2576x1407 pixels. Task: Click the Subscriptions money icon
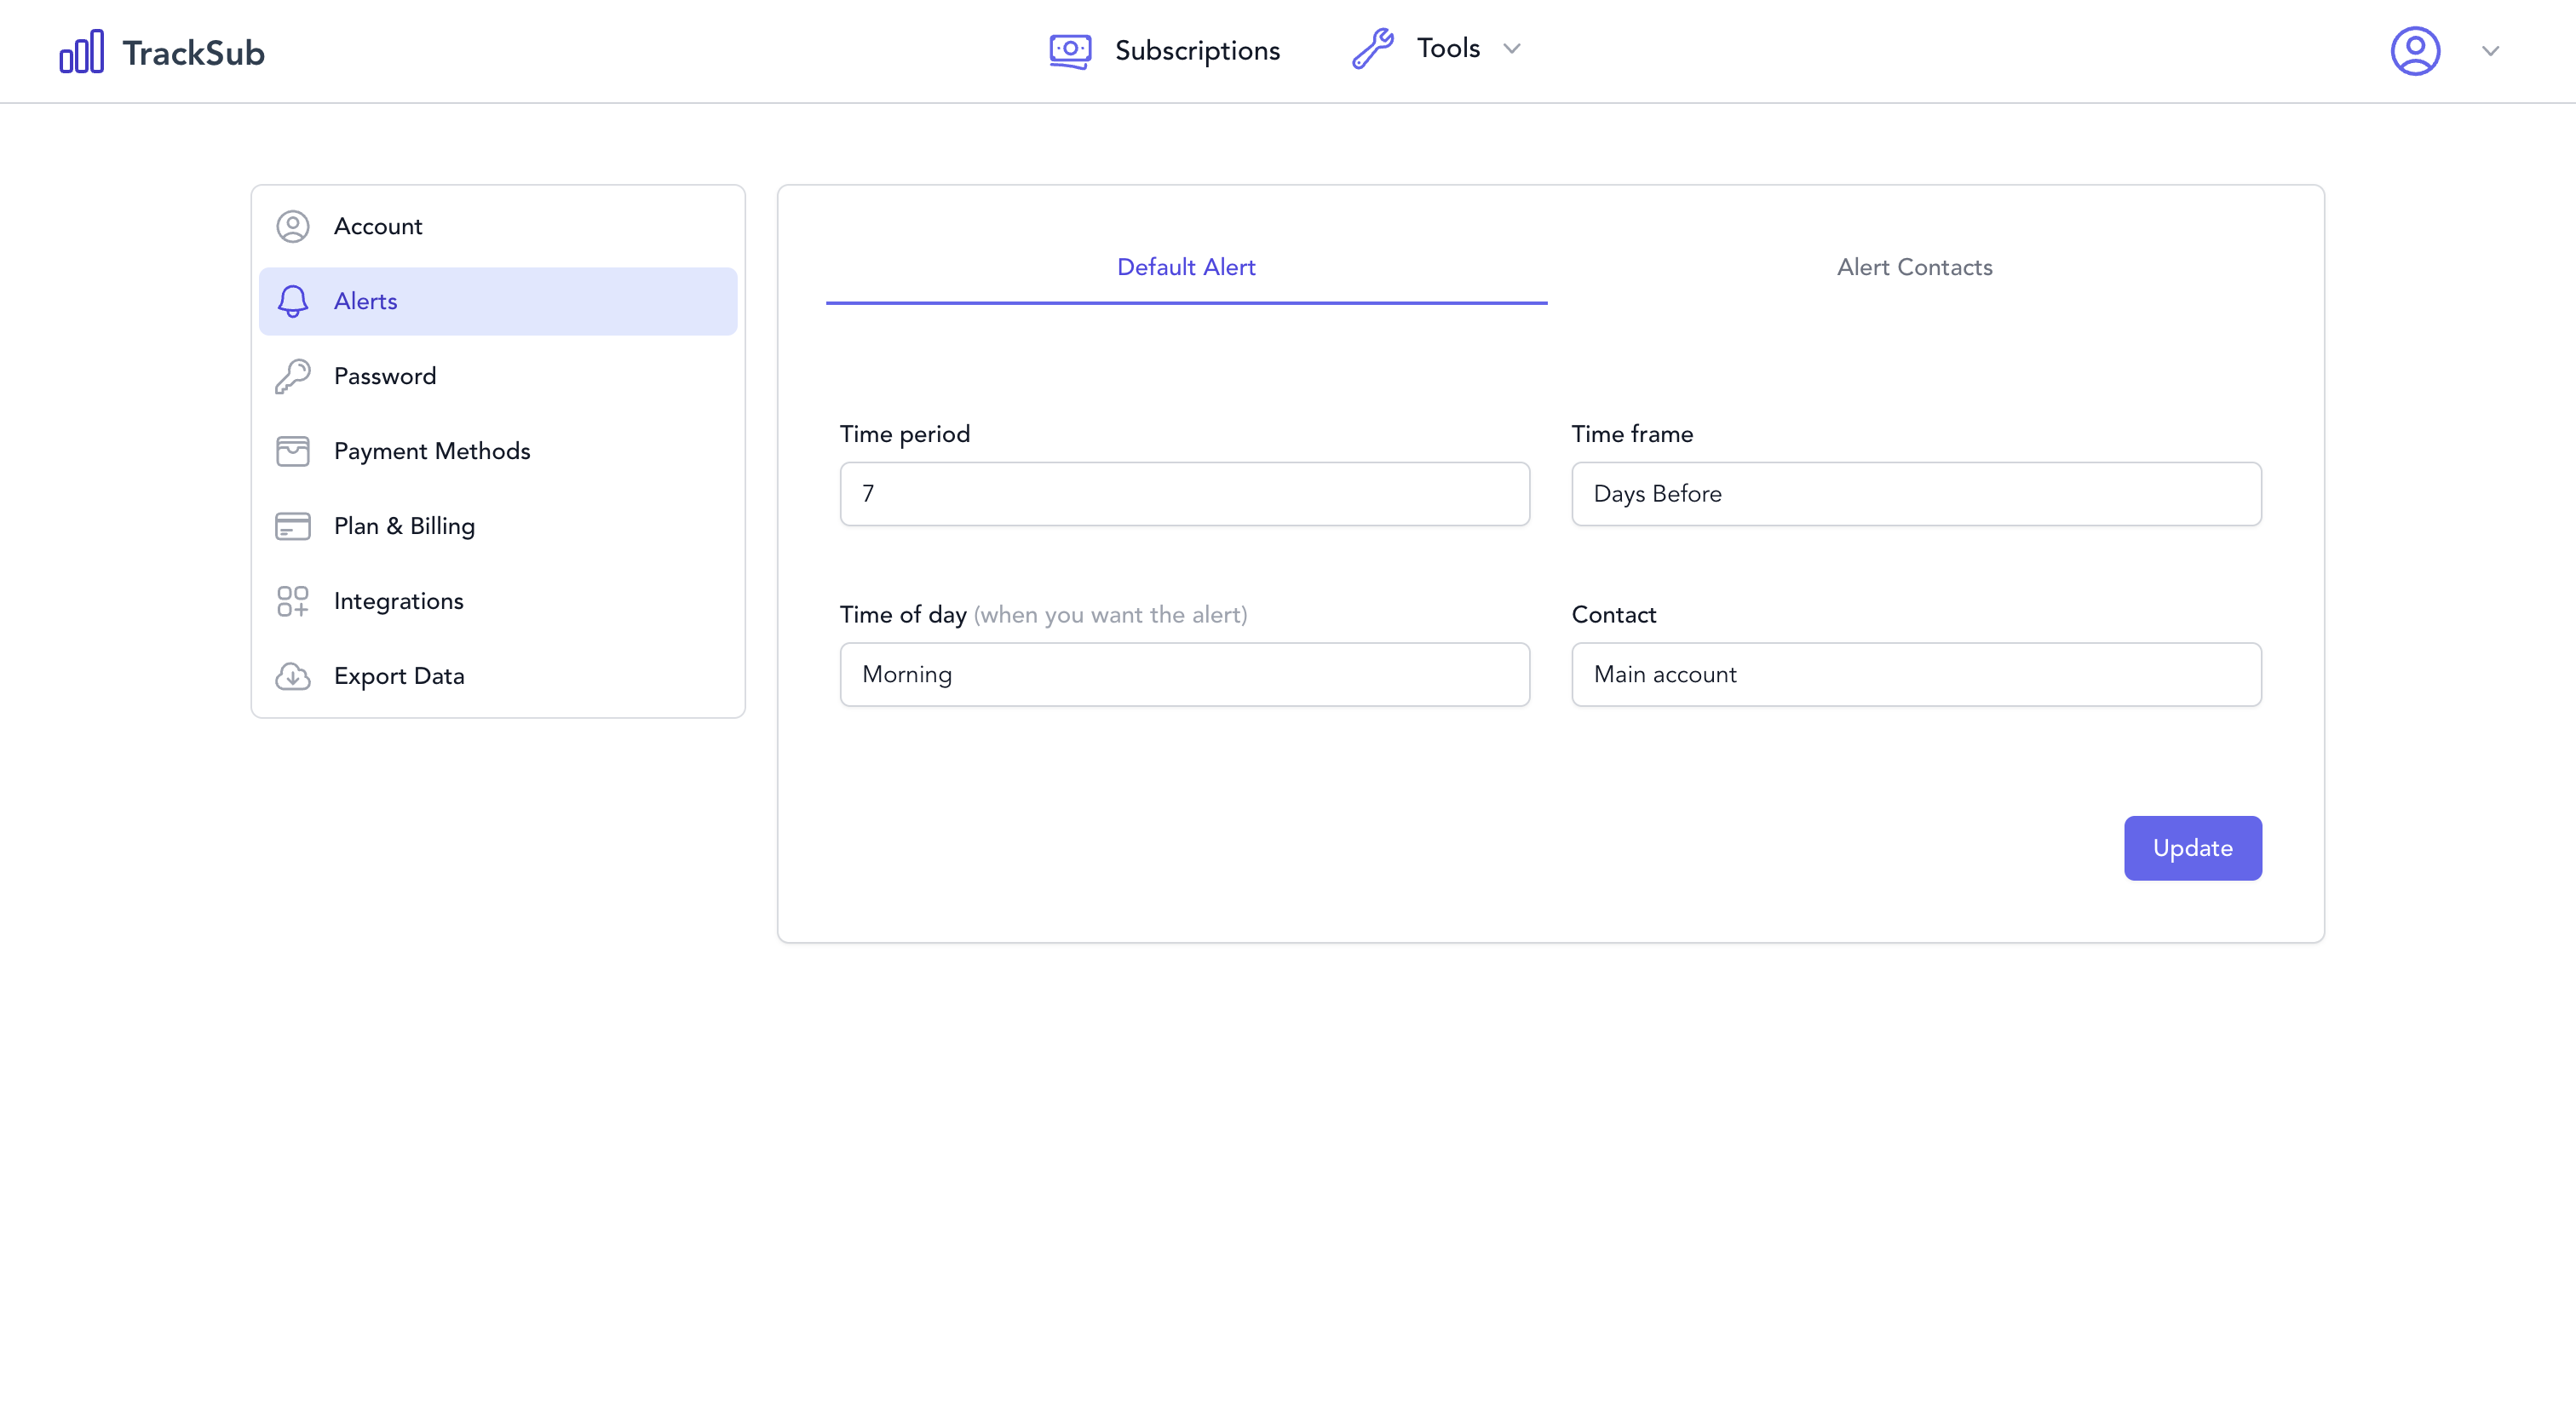[x=1070, y=50]
